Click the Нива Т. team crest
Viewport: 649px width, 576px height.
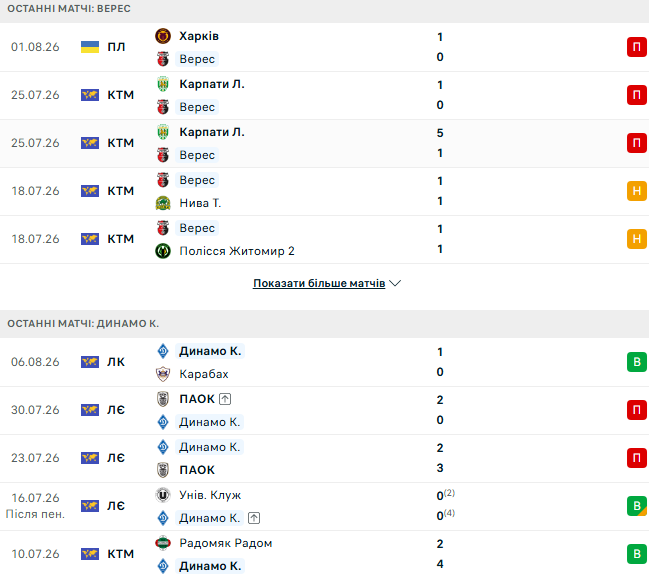click(x=163, y=203)
